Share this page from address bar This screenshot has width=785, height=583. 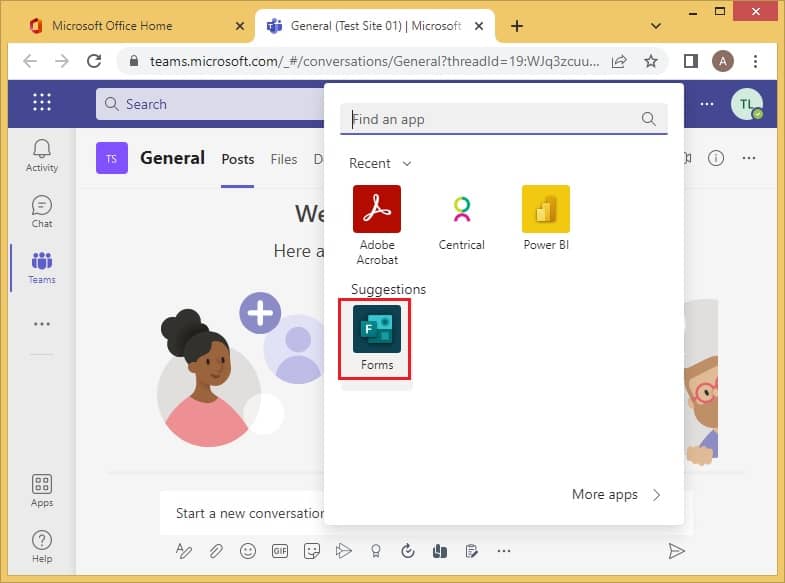(619, 61)
